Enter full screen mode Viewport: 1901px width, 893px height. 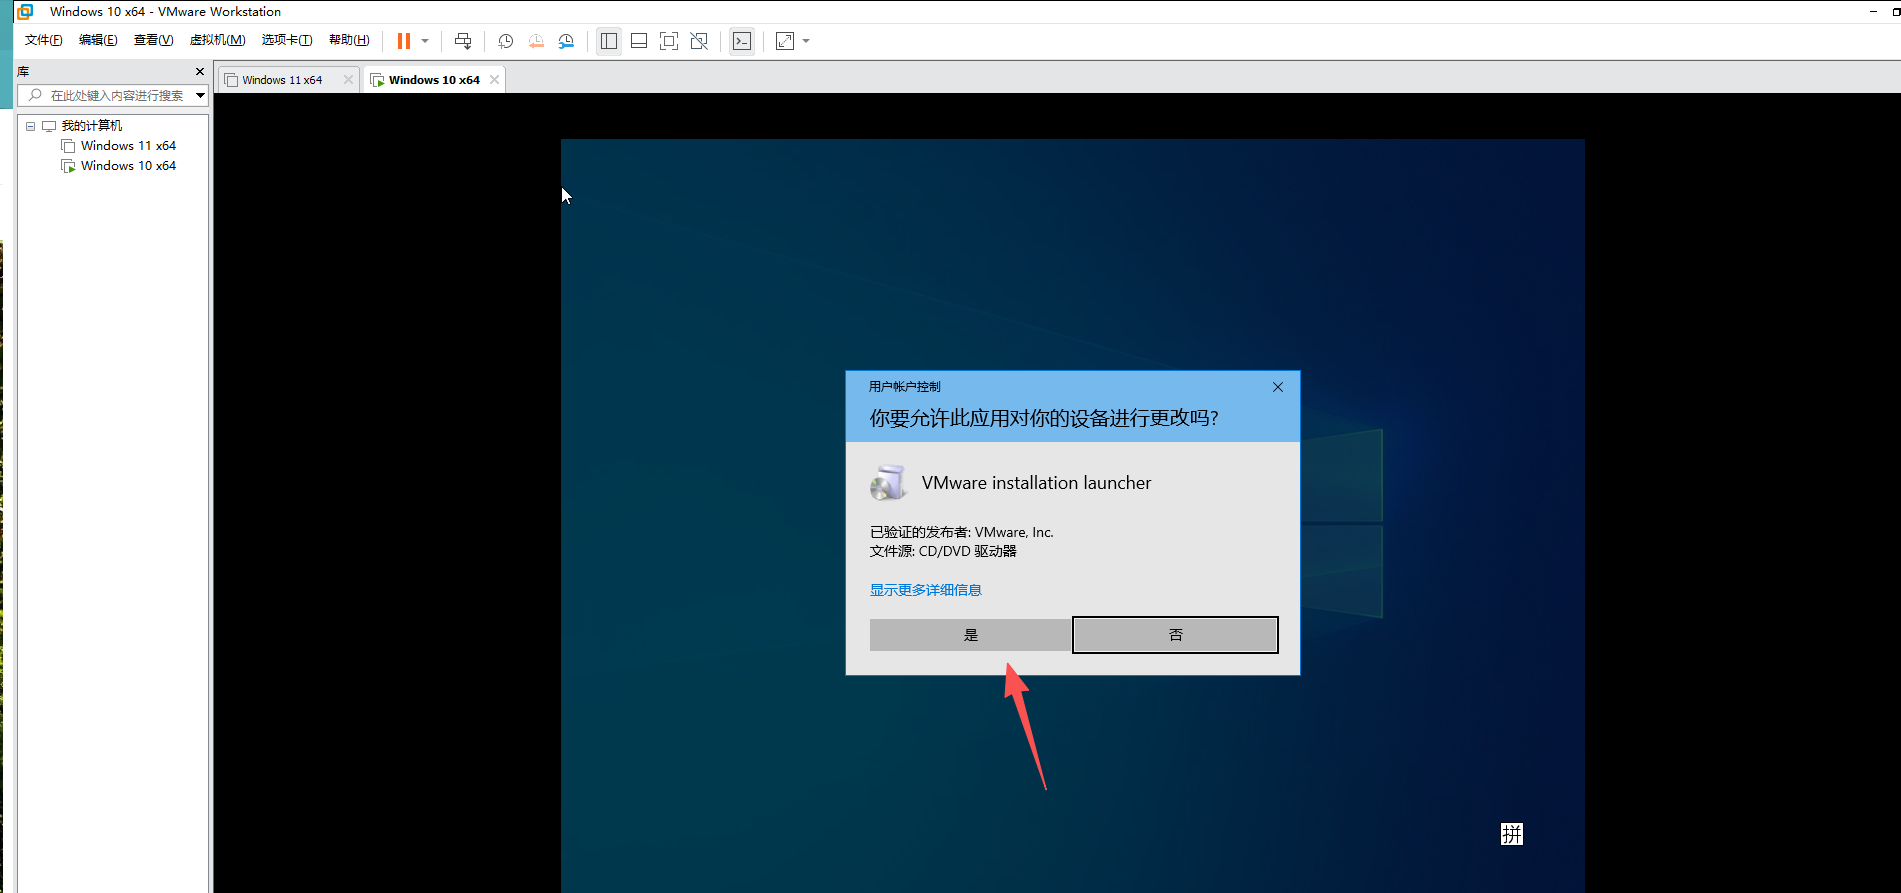(x=669, y=41)
